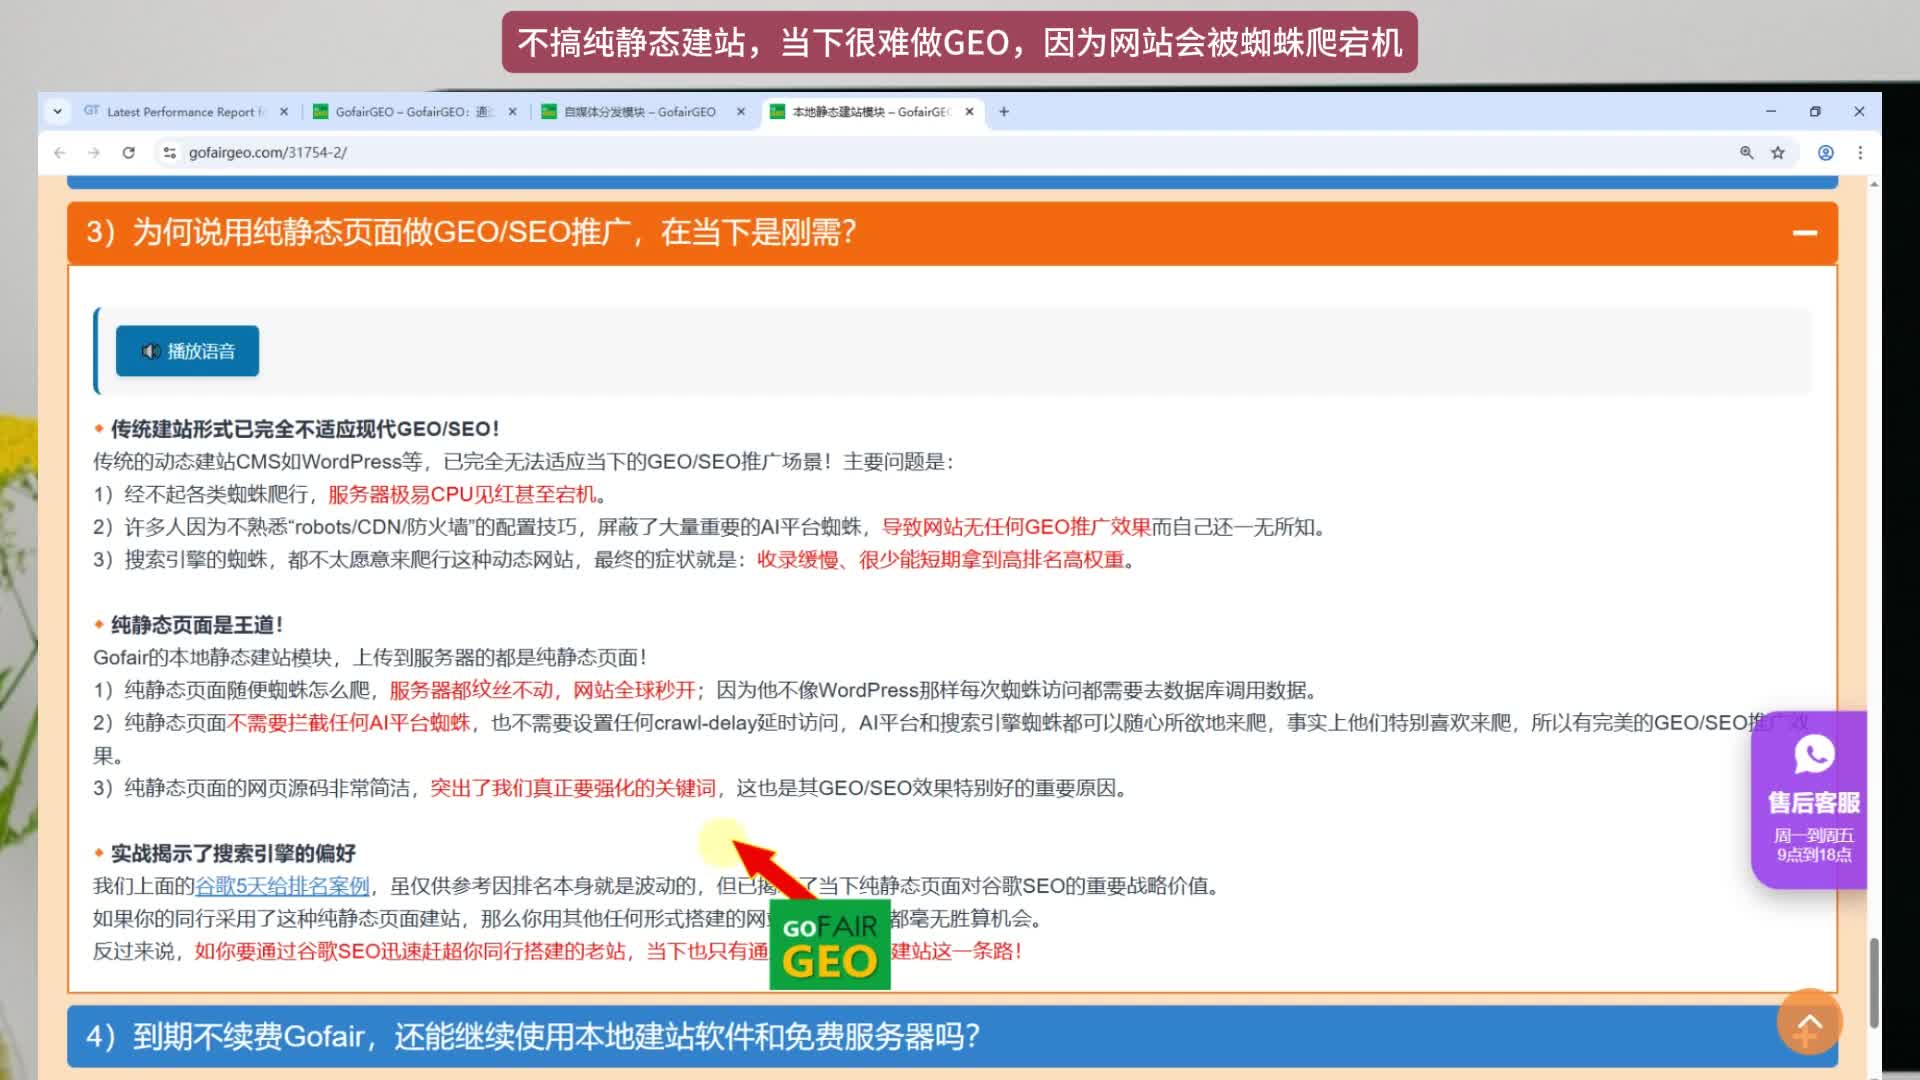The image size is (1920, 1080).
Task: Click the browser forward arrow
Action: coord(94,153)
